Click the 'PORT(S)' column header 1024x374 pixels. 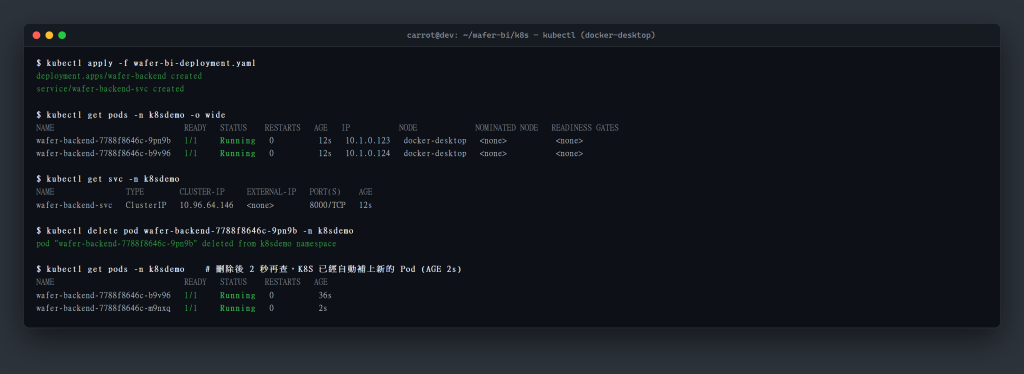tap(325, 192)
